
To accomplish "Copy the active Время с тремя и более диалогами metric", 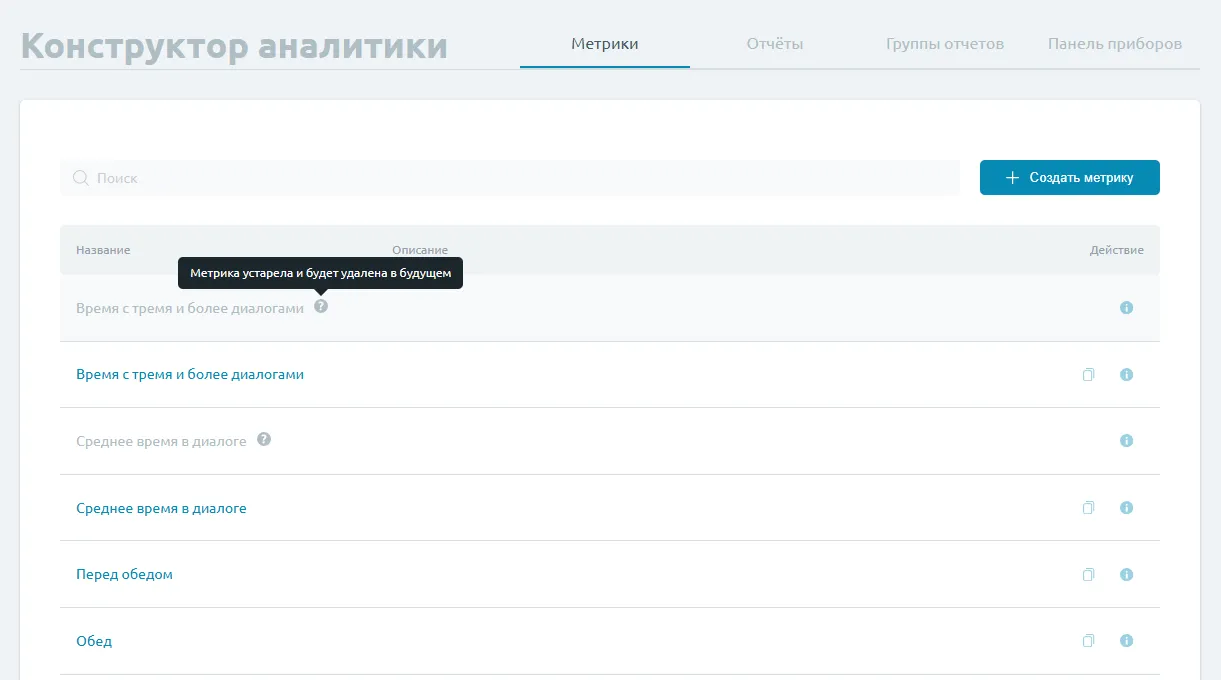I will coord(1089,375).
